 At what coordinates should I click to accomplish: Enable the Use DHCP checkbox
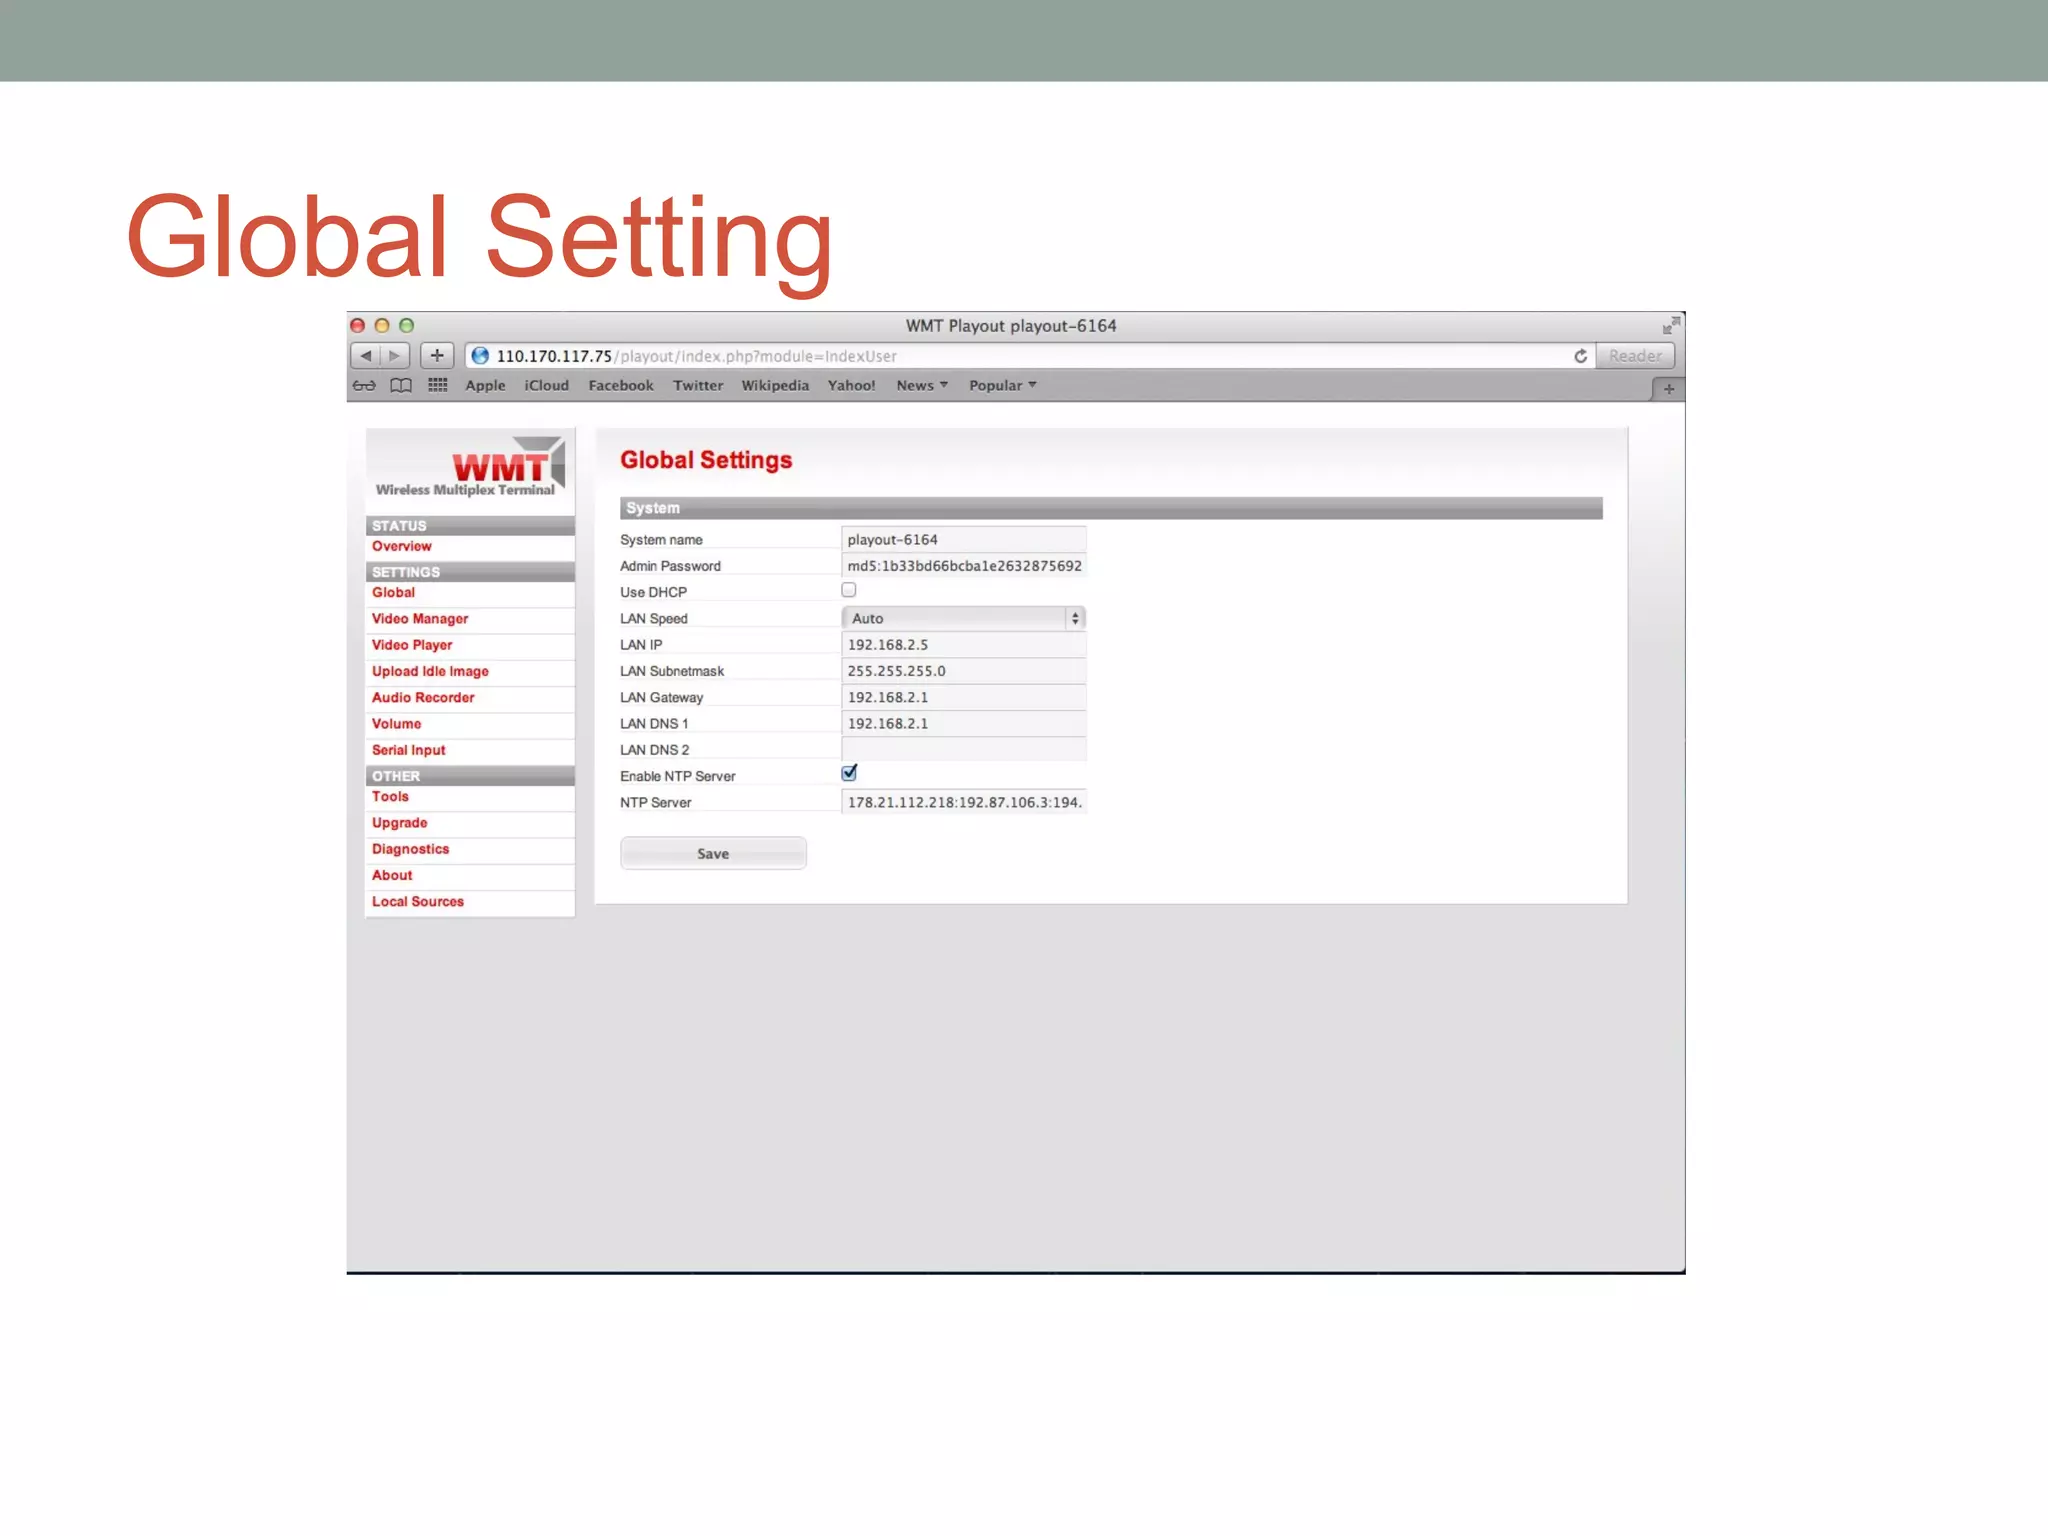[x=849, y=590]
